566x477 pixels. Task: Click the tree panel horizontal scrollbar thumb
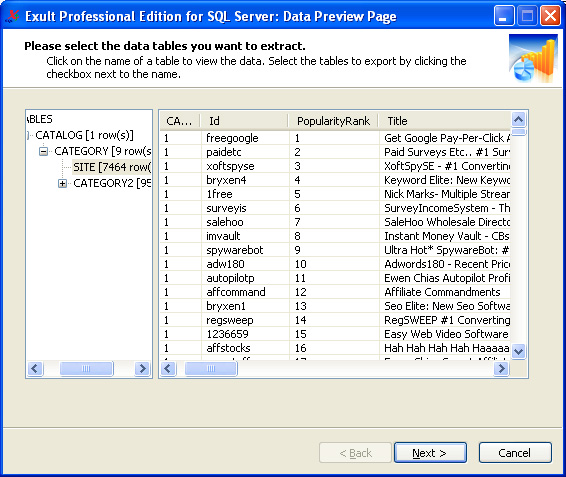pyautogui.click(x=87, y=369)
